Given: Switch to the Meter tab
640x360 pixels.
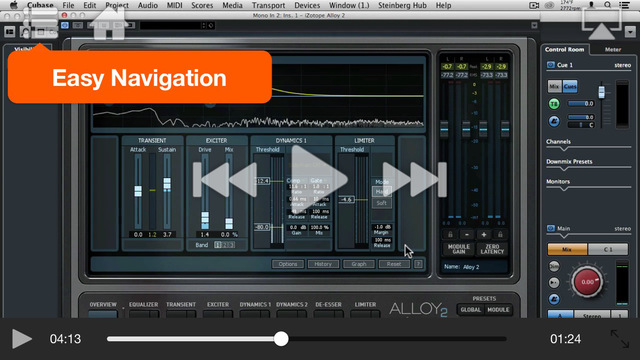Looking at the screenshot, I should point(613,49).
